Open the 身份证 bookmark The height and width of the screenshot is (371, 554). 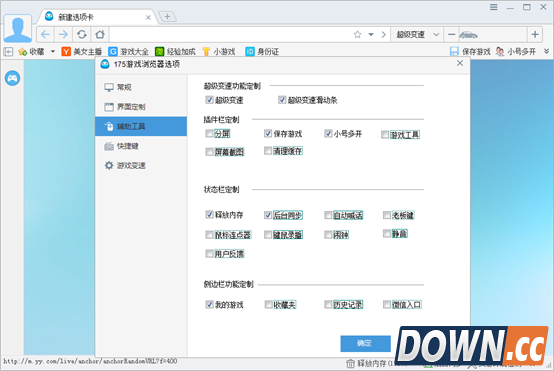point(262,52)
